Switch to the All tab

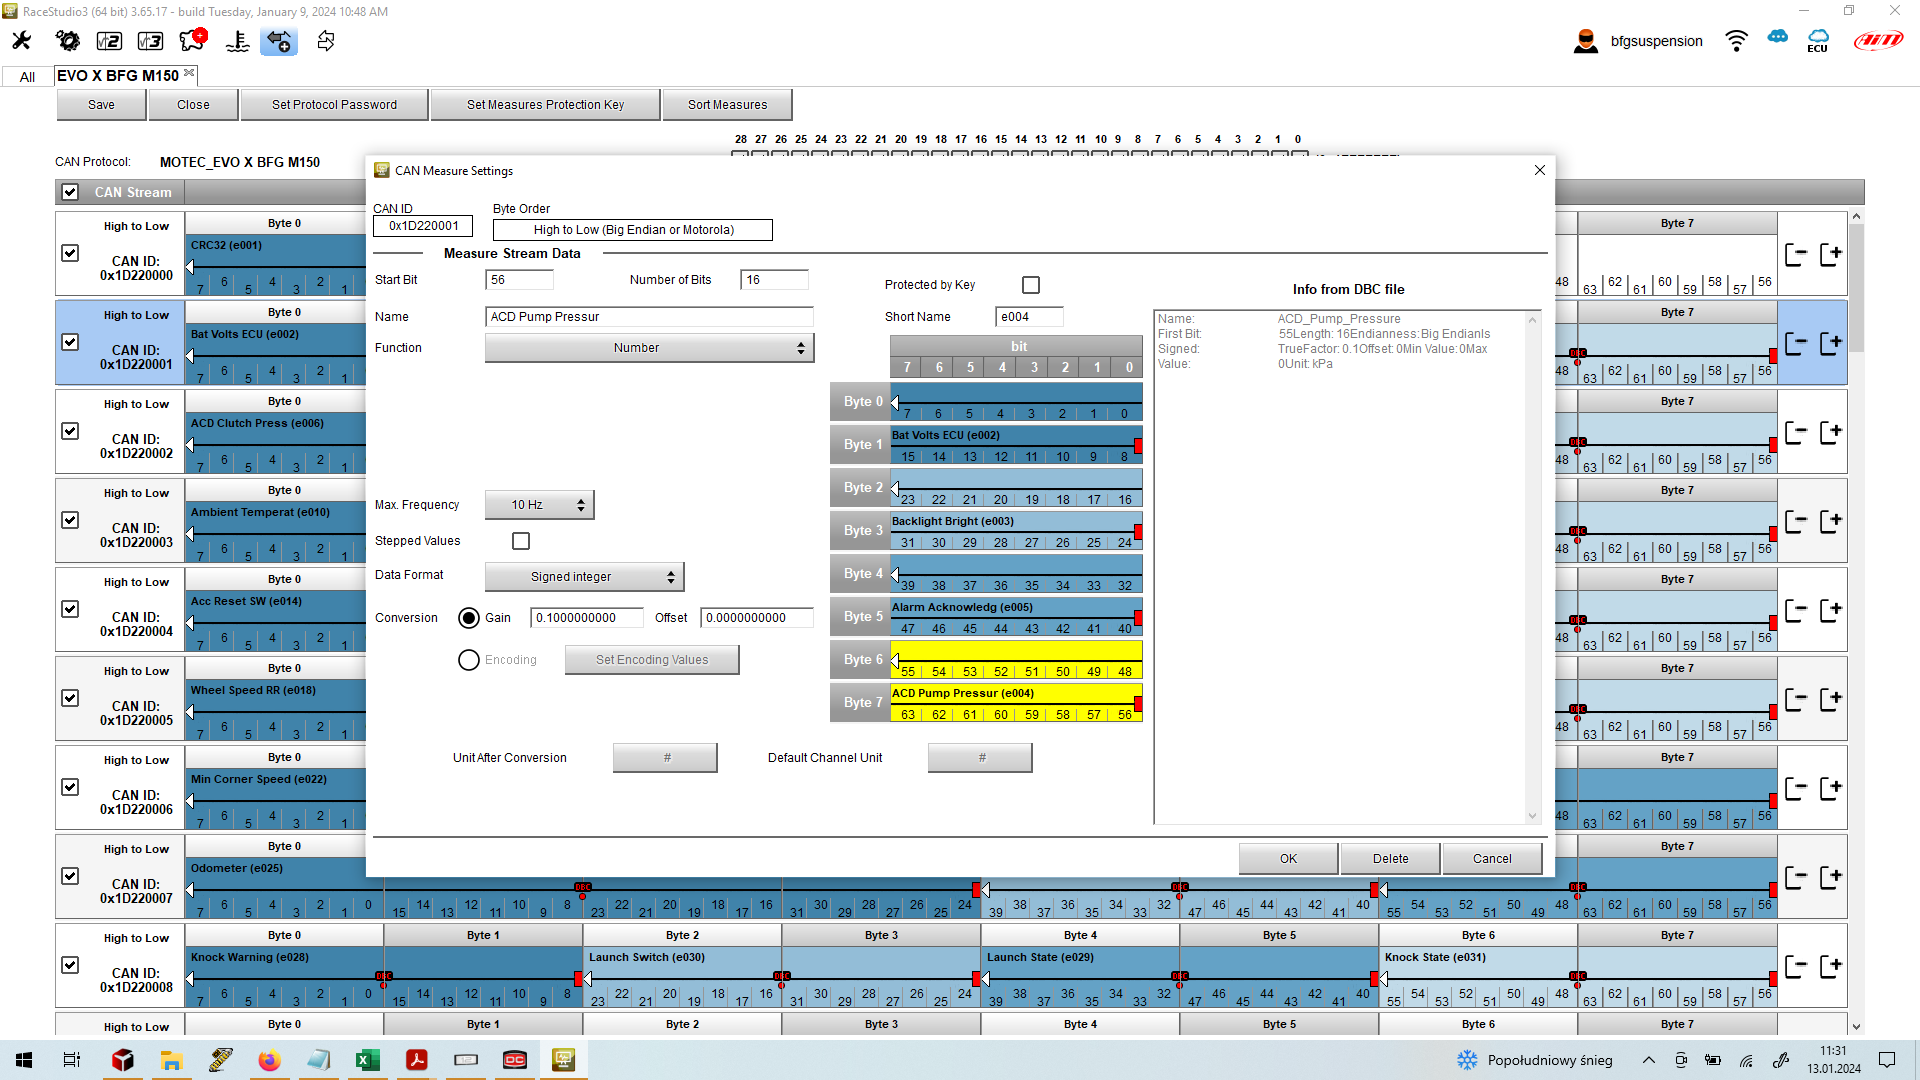tap(27, 77)
